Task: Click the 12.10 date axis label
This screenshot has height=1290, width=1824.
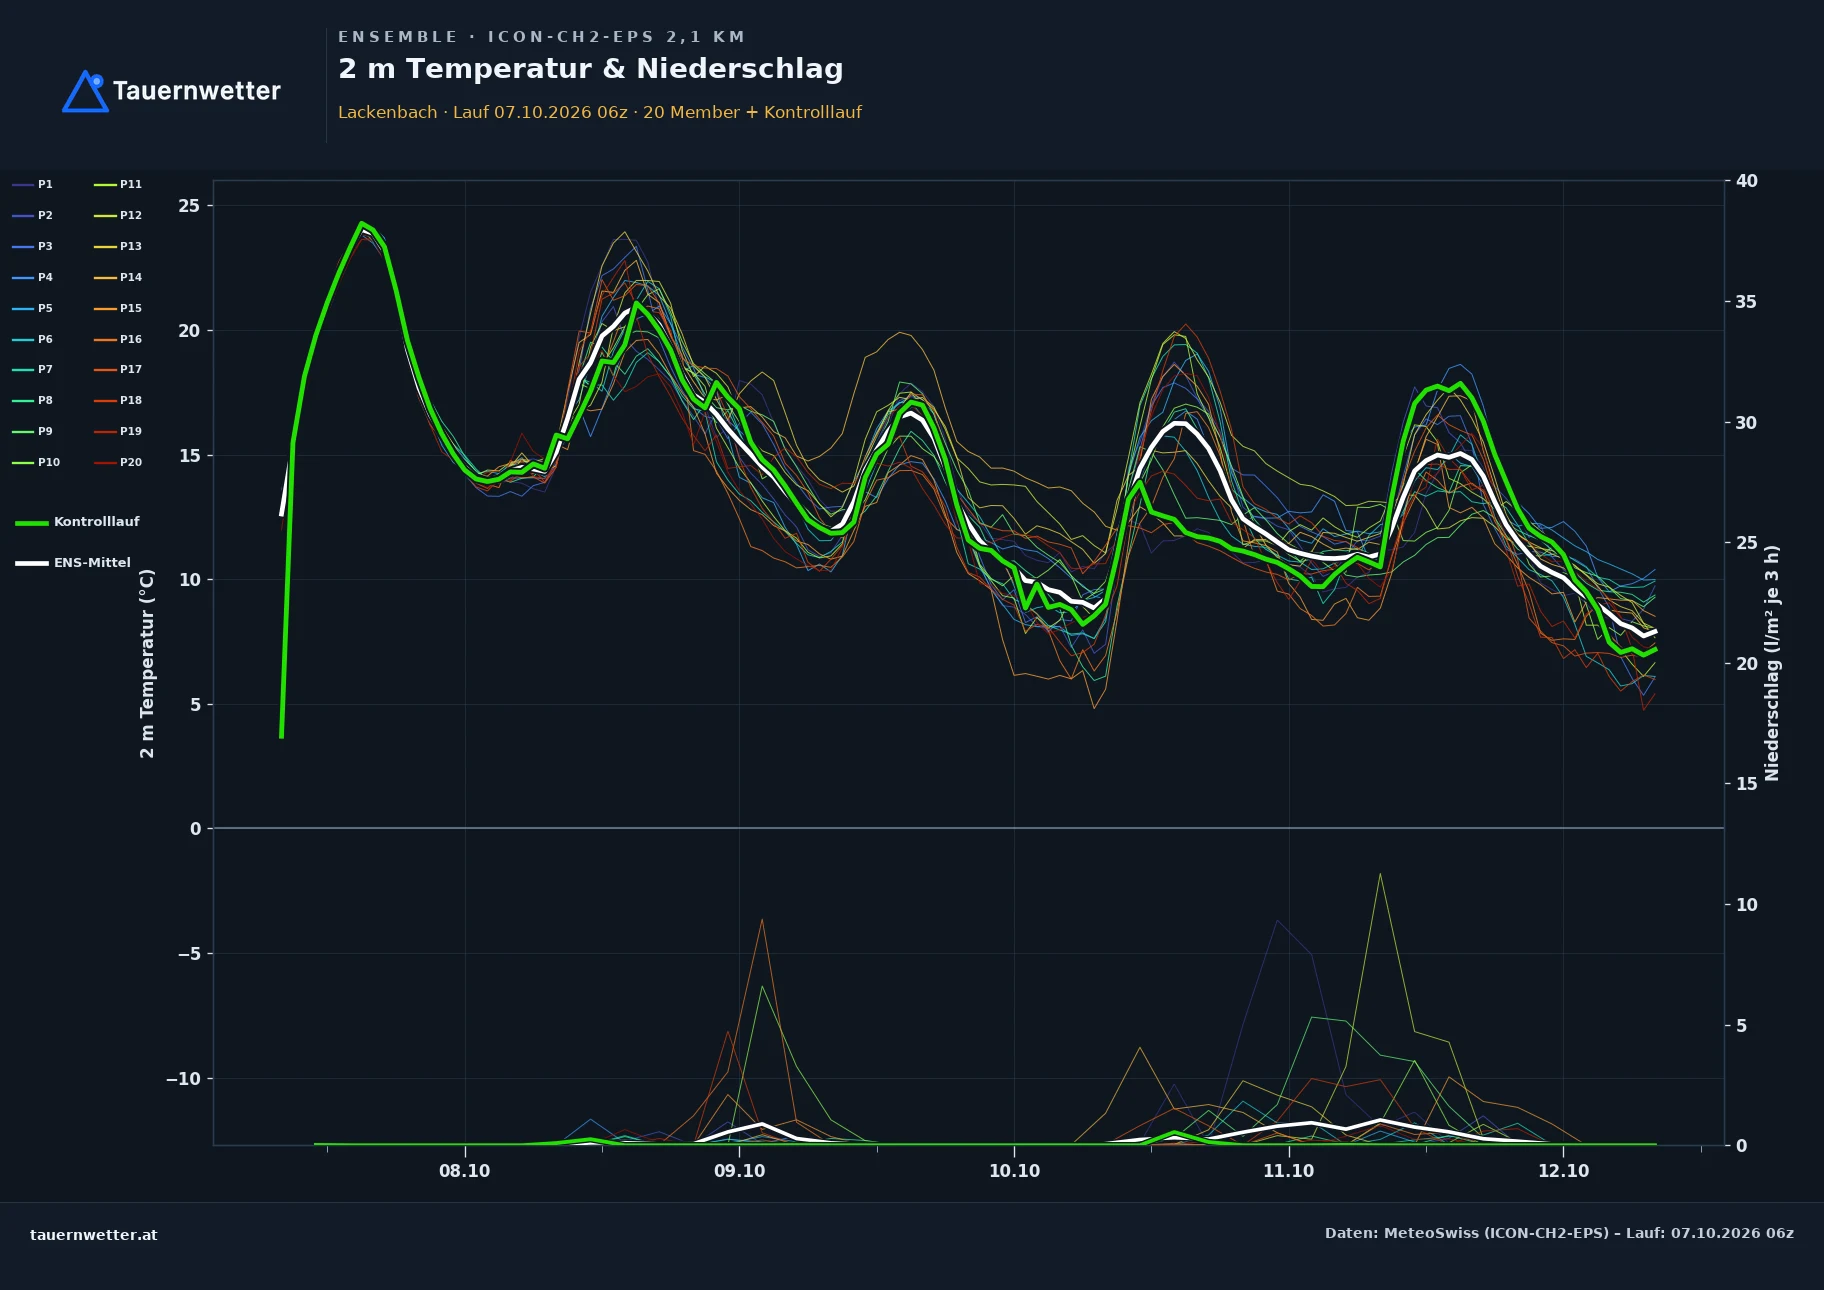Action: coord(1564,1171)
